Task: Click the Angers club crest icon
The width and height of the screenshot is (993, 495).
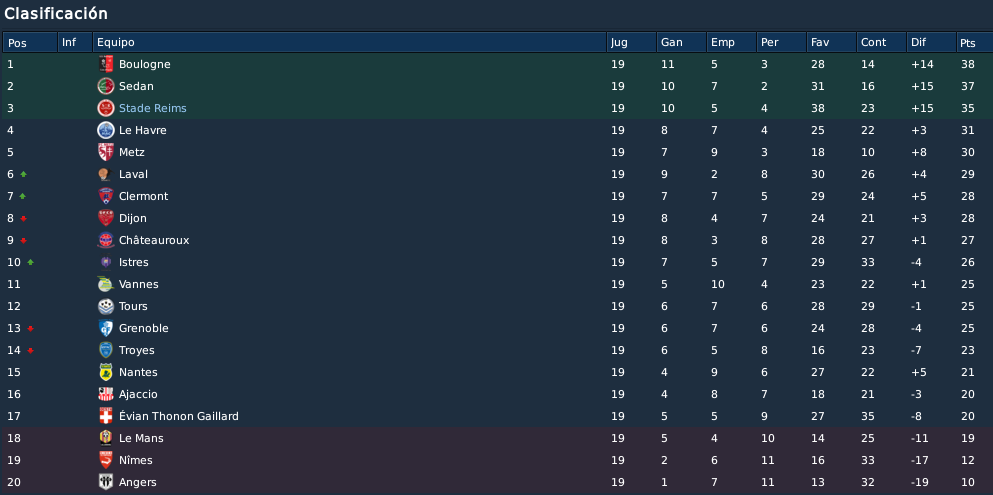Action: (106, 482)
